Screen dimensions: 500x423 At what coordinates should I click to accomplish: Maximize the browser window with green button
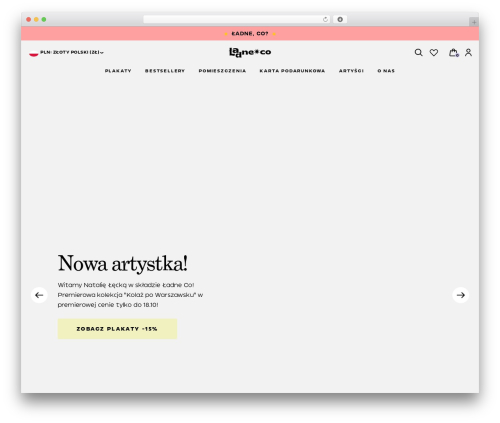44,20
